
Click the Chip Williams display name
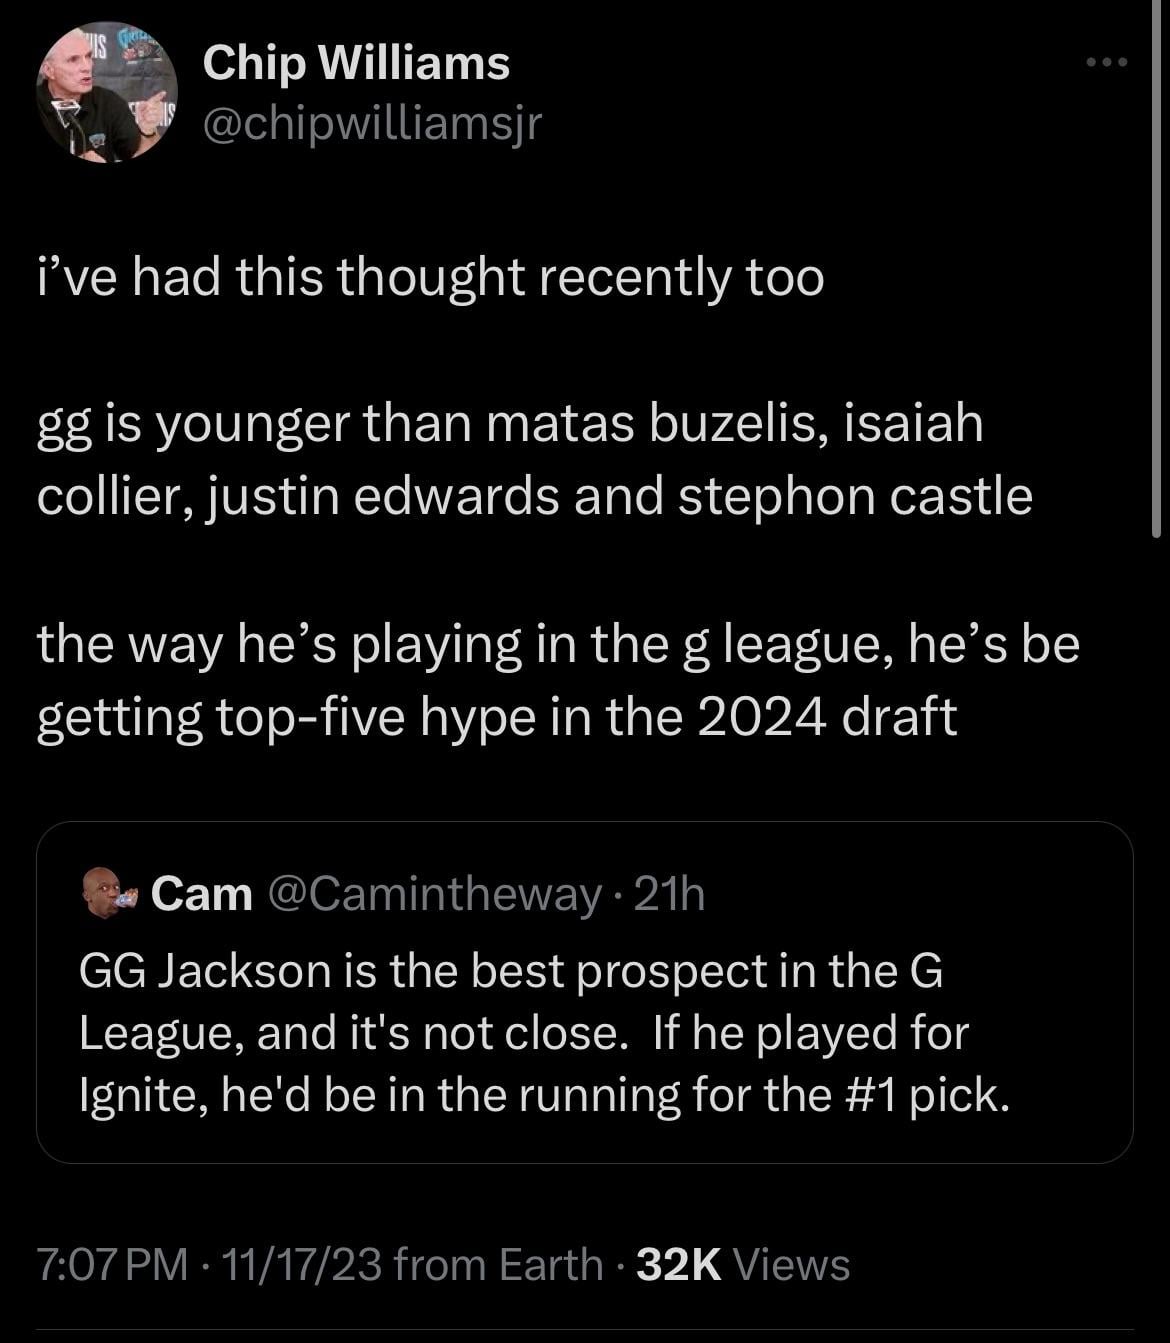[x=356, y=63]
